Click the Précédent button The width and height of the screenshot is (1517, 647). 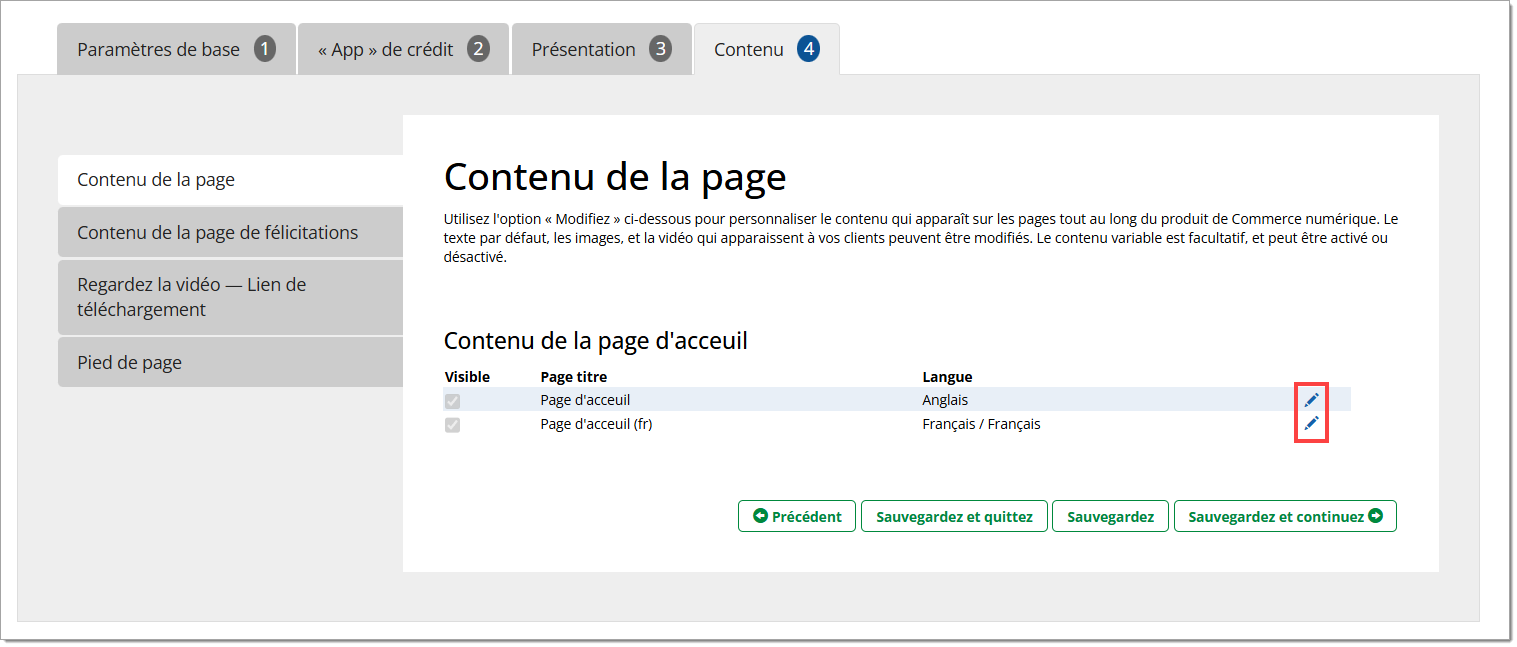(x=797, y=516)
